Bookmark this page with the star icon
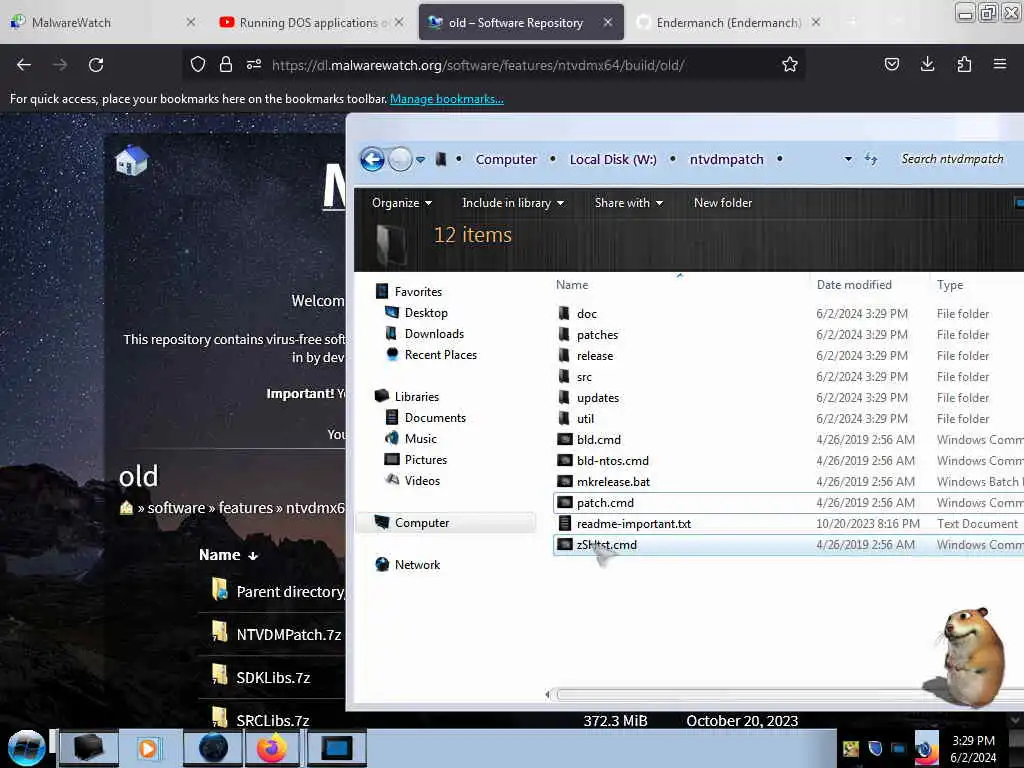 click(x=790, y=65)
